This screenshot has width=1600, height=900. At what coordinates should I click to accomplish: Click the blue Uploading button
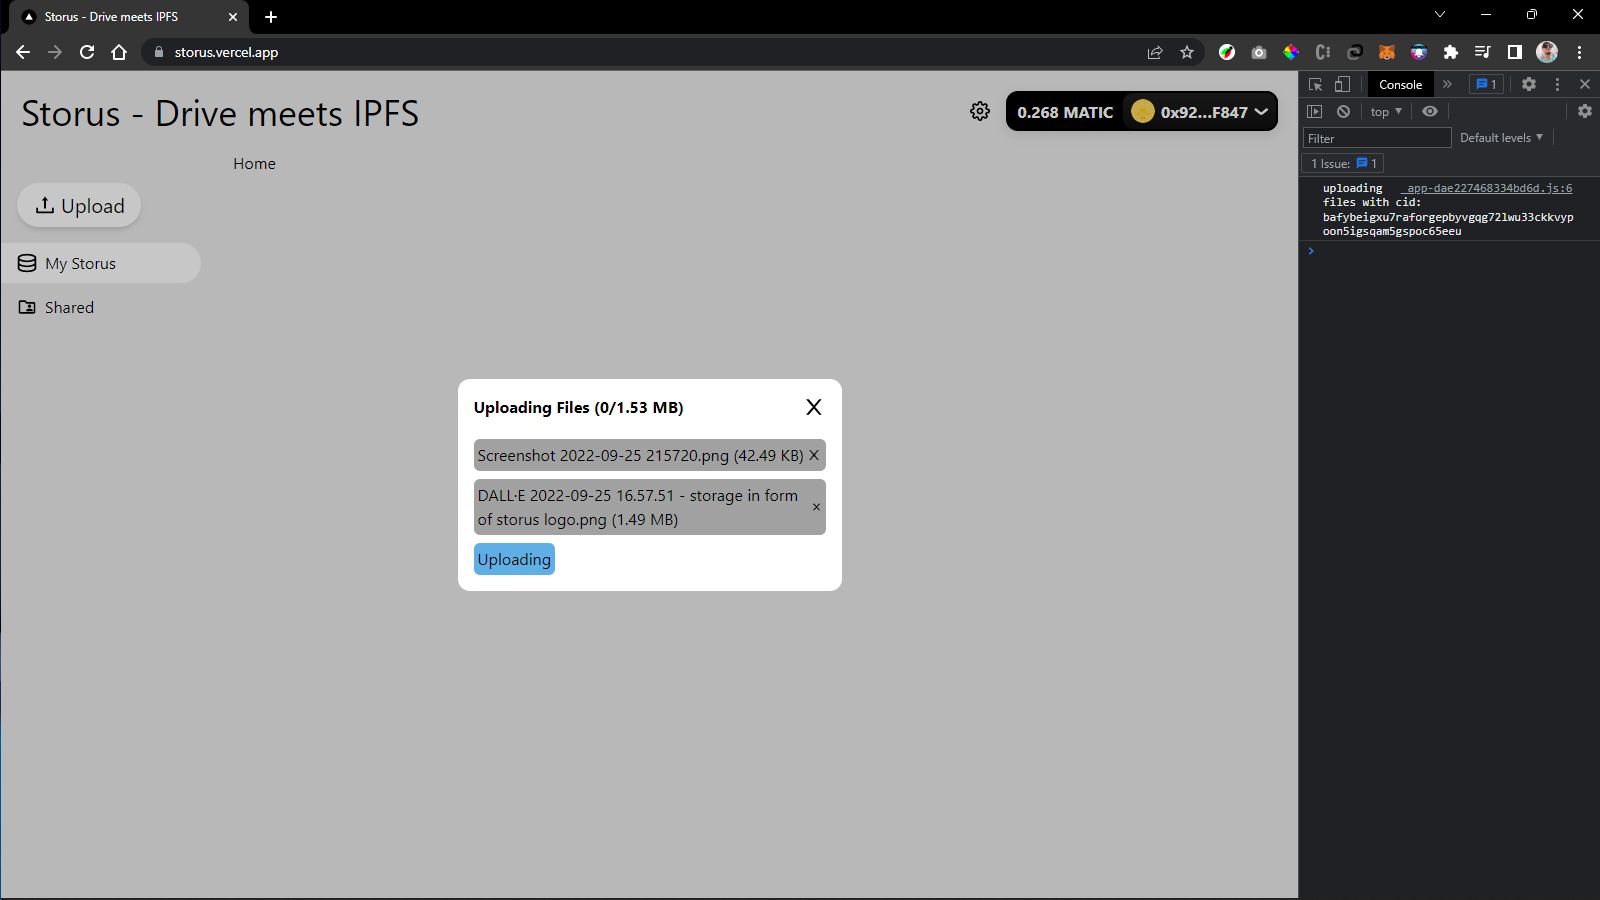point(514,559)
